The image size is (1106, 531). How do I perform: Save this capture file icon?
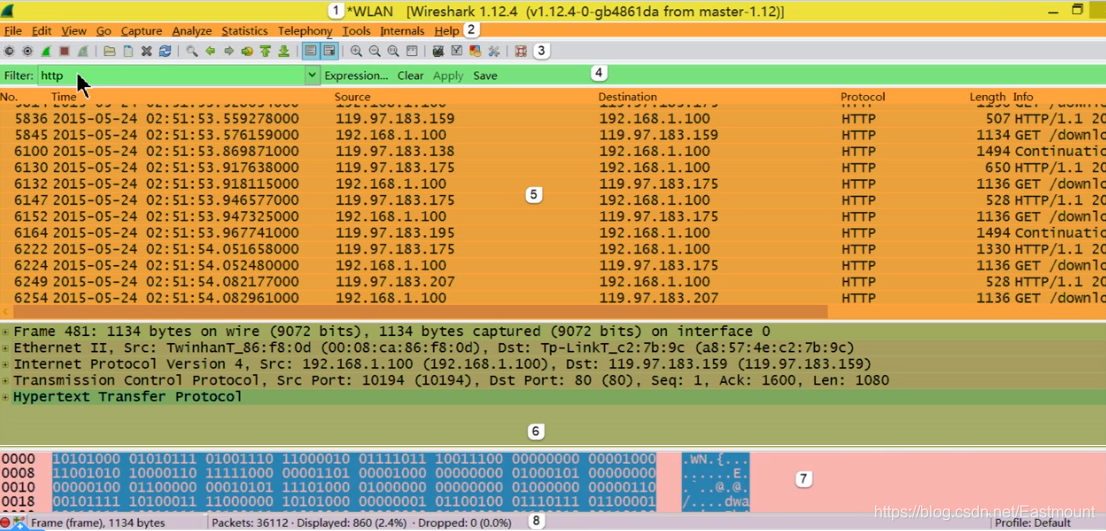point(128,51)
